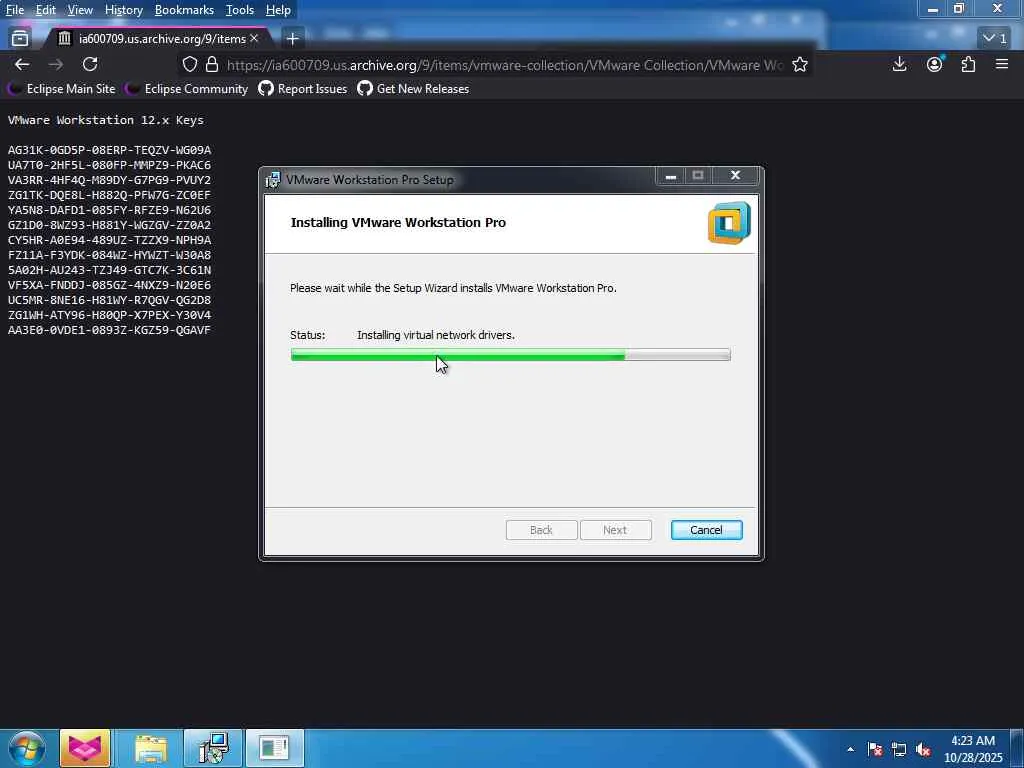Click the Action Center flag tray icon
The height and width of the screenshot is (768, 1024).
tap(875, 749)
